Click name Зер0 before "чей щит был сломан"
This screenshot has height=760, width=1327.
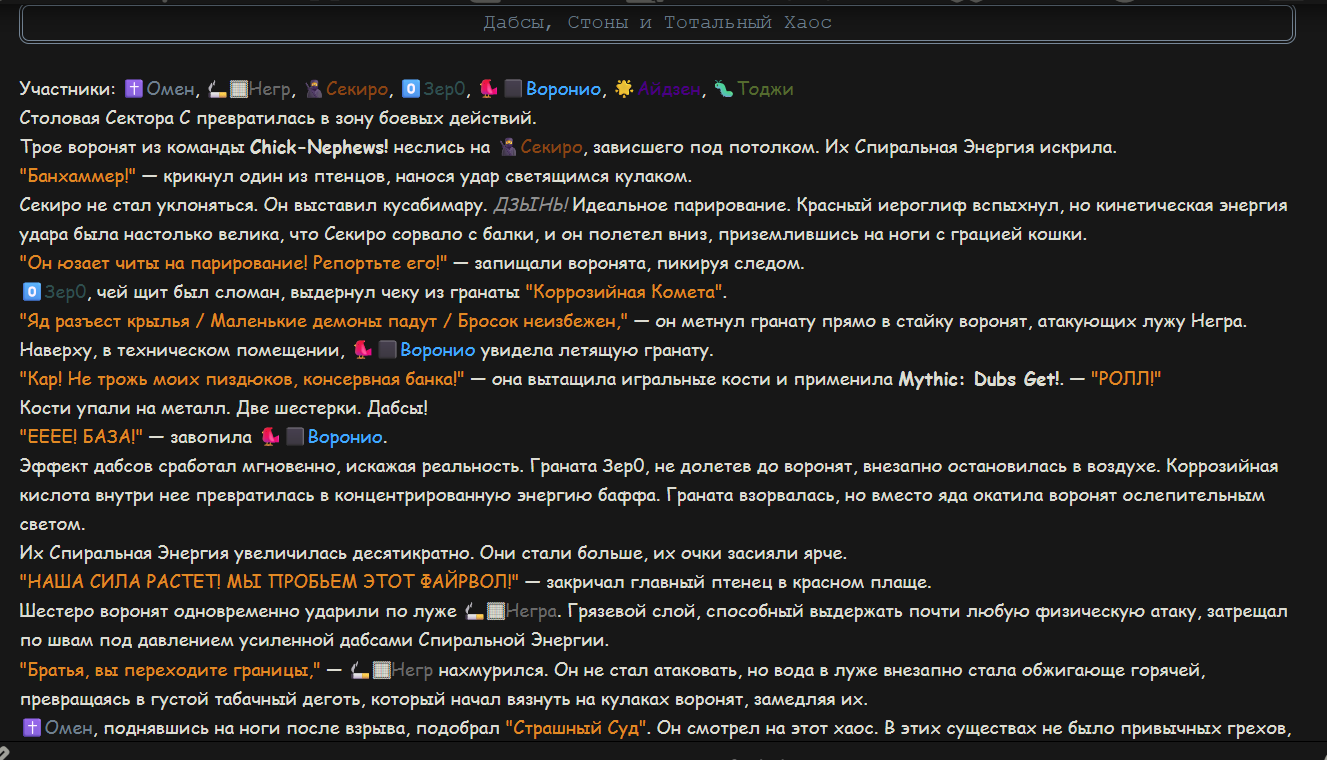pyautogui.click(x=65, y=293)
